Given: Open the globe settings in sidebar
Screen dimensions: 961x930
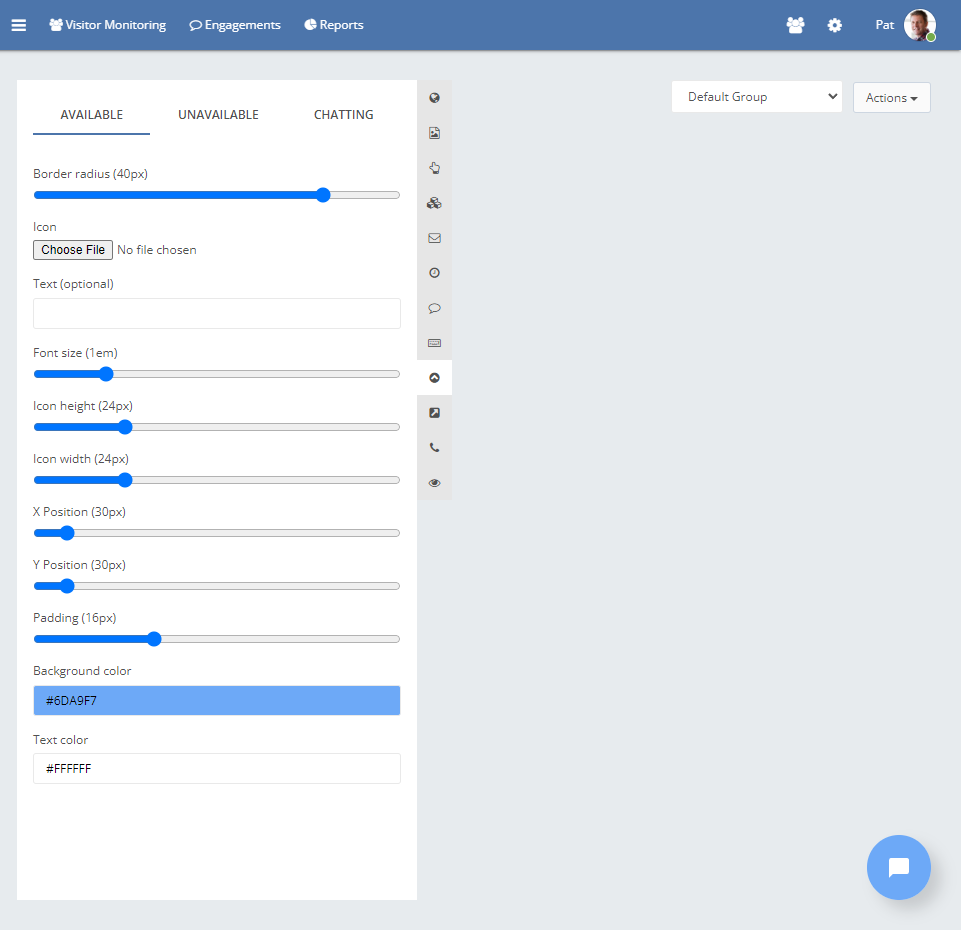Looking at the screenshot, I should coord(434,98).
